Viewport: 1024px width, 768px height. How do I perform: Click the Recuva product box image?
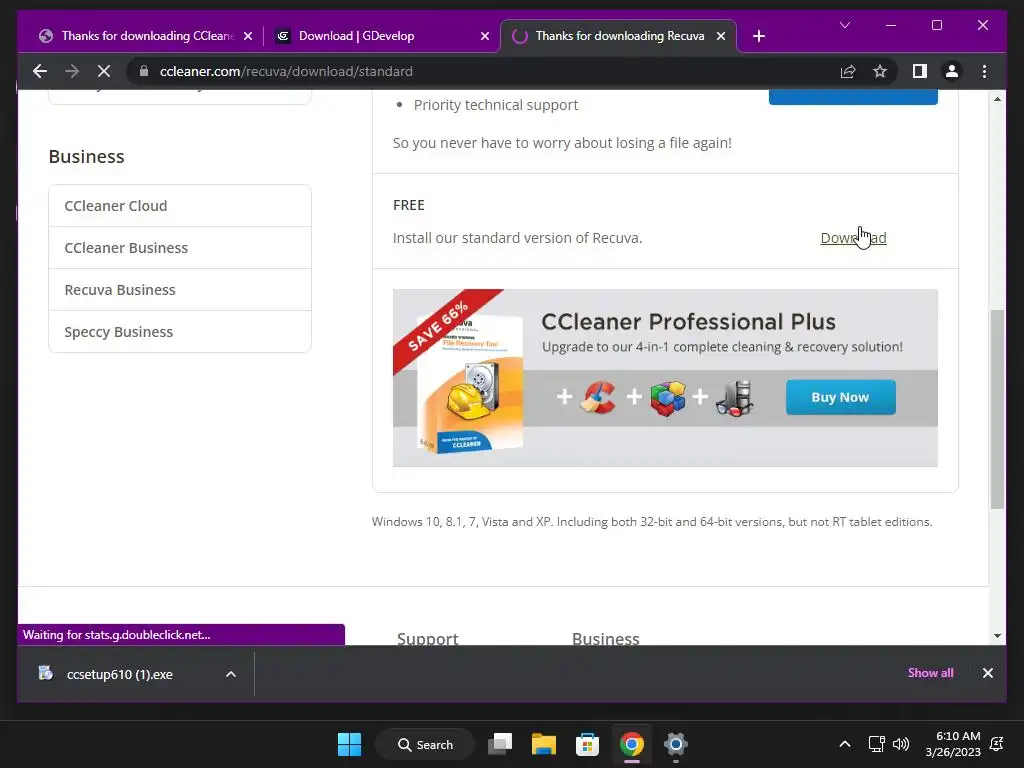coord(470,383)
